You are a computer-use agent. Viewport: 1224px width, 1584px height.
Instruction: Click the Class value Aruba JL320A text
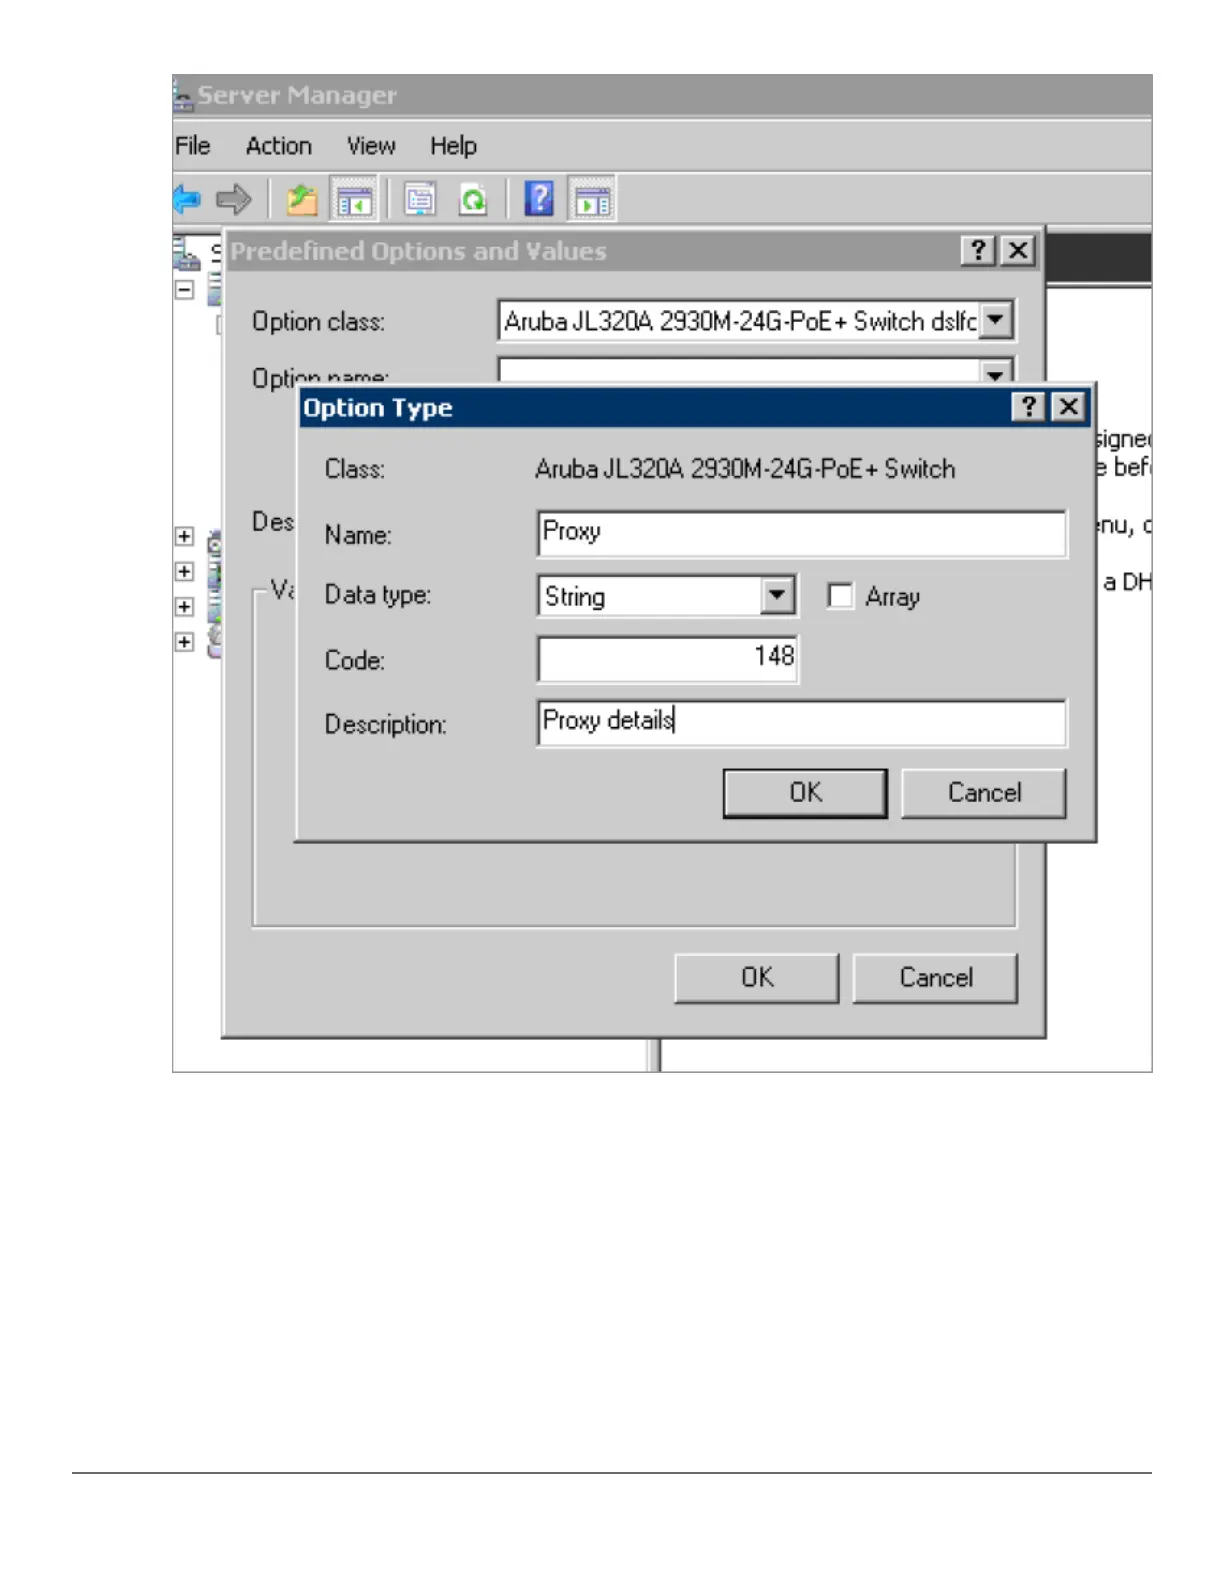pos(745,469)
